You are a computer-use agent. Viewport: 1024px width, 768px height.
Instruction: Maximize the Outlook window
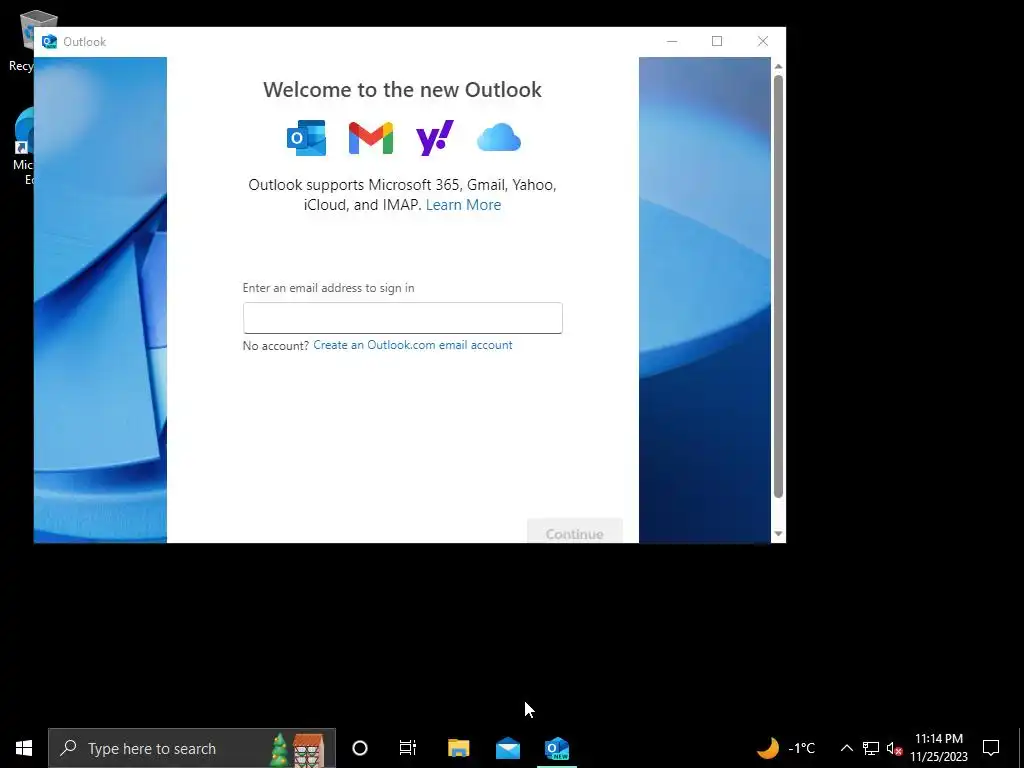[717, 41]
